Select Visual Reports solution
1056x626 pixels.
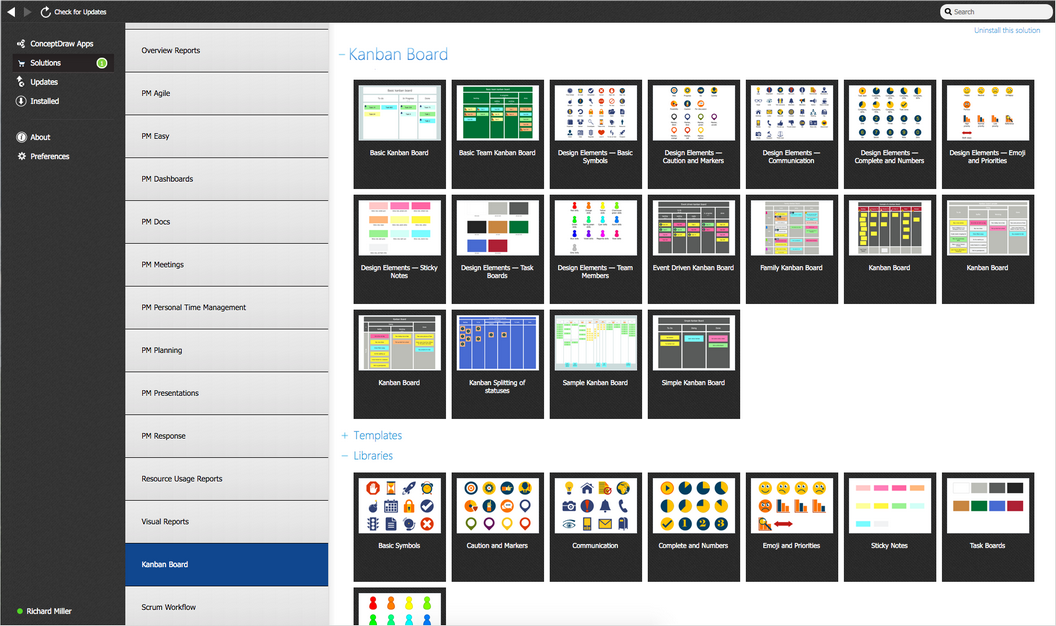227,522
